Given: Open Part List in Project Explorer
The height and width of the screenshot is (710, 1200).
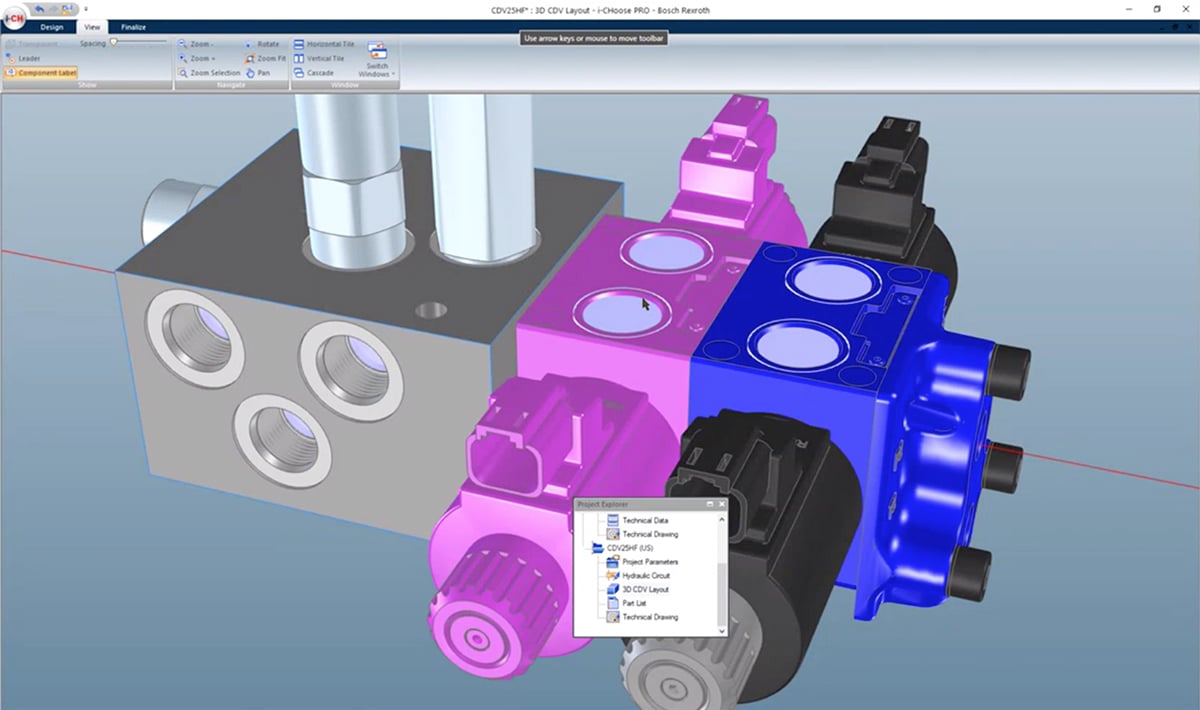Looking at the screenshot, I should [634, 603].
